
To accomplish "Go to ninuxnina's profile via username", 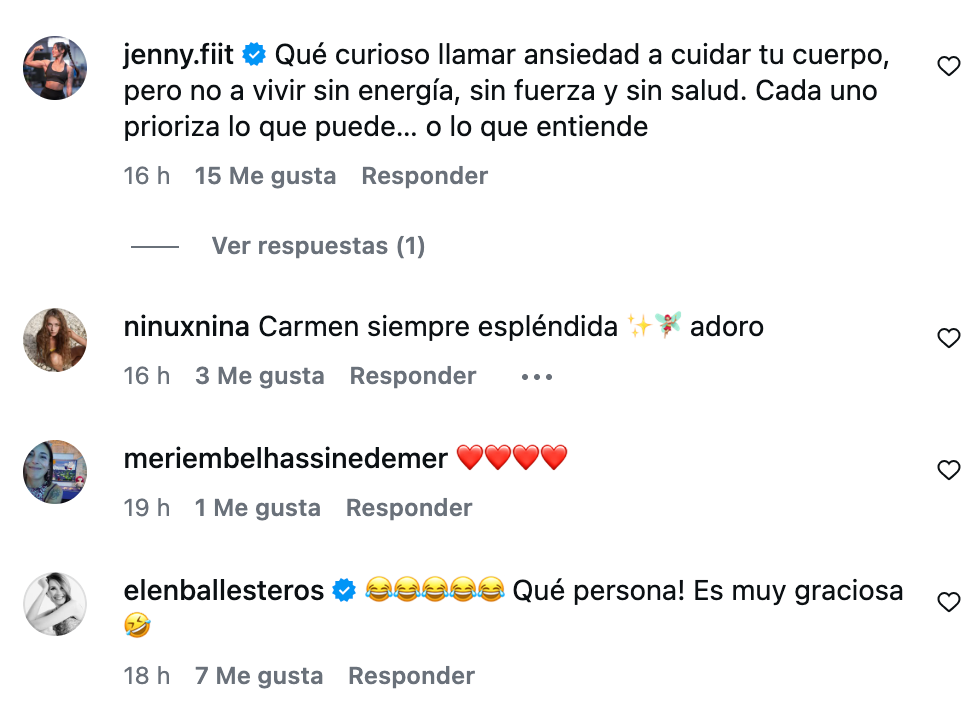I will click(x=187, y=326).
